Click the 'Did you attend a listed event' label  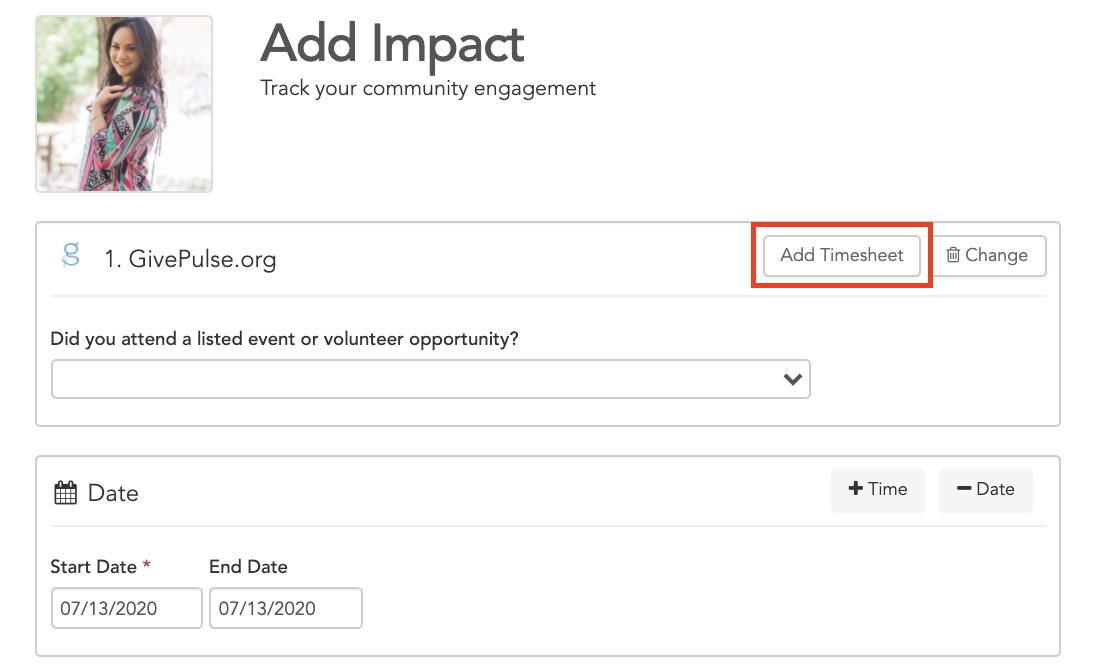(x=284, y=339)
